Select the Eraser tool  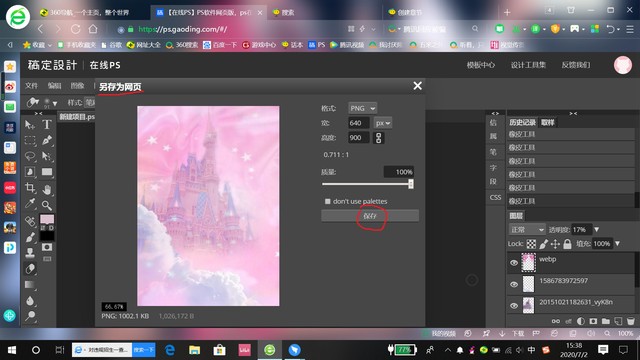point(30,269)
